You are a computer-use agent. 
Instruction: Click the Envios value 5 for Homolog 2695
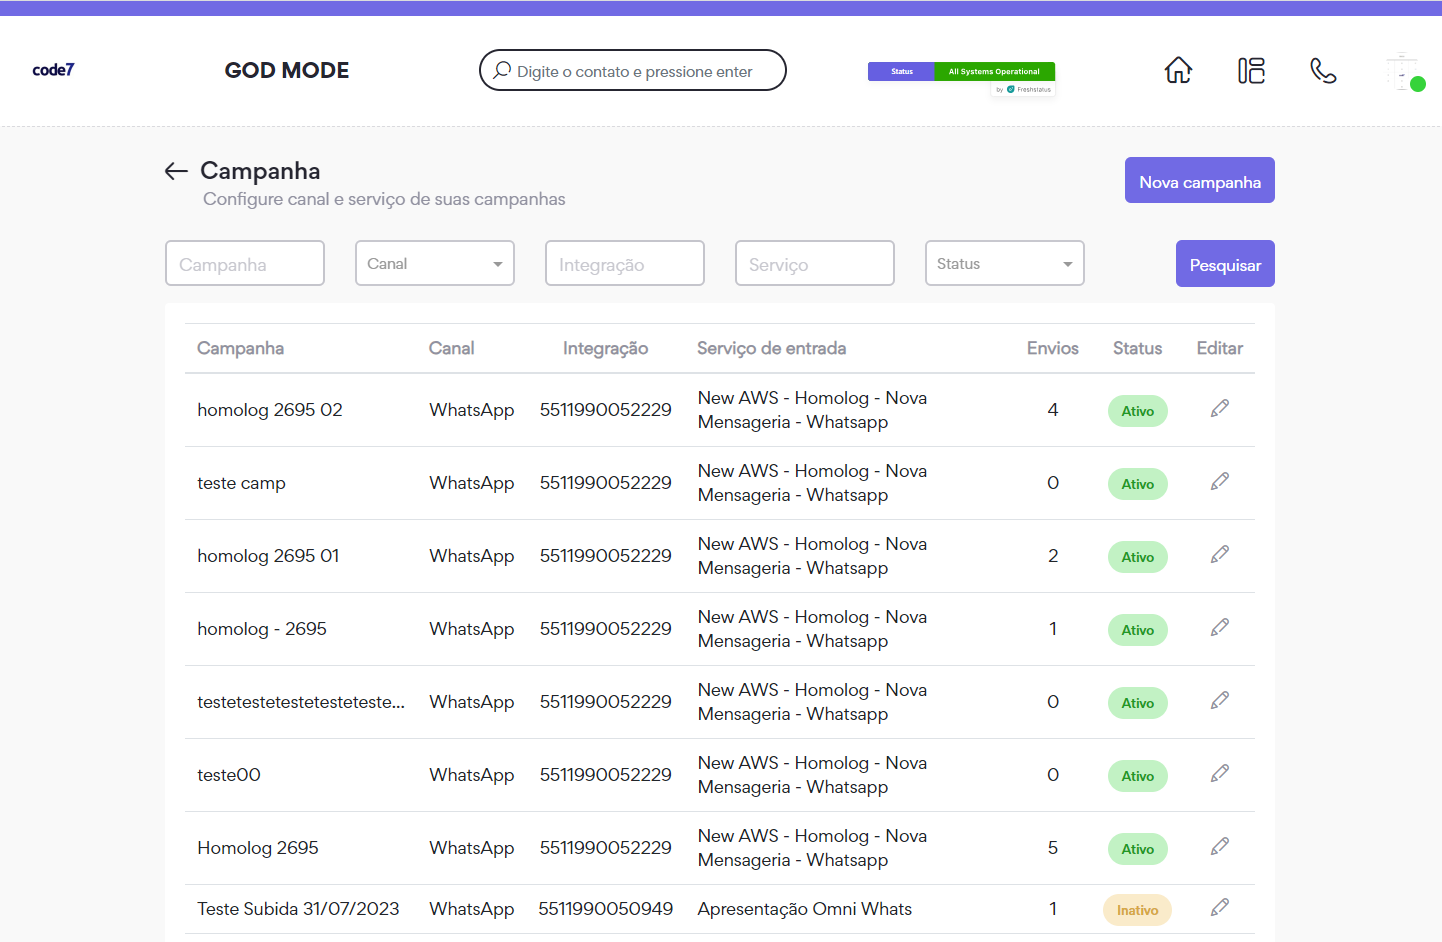1053,848
